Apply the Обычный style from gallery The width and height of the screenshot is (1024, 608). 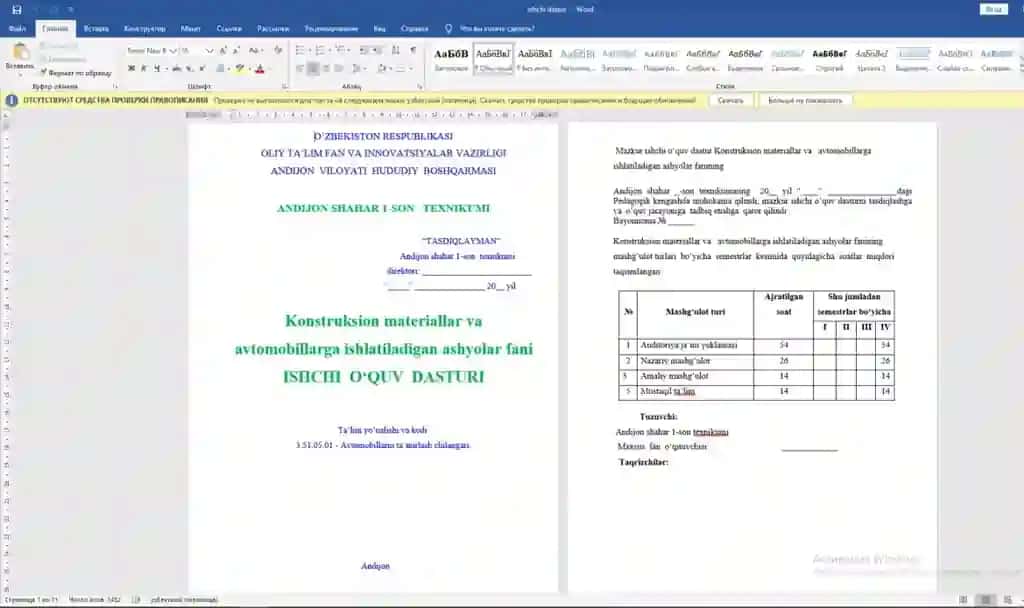(x=493, y=59)
